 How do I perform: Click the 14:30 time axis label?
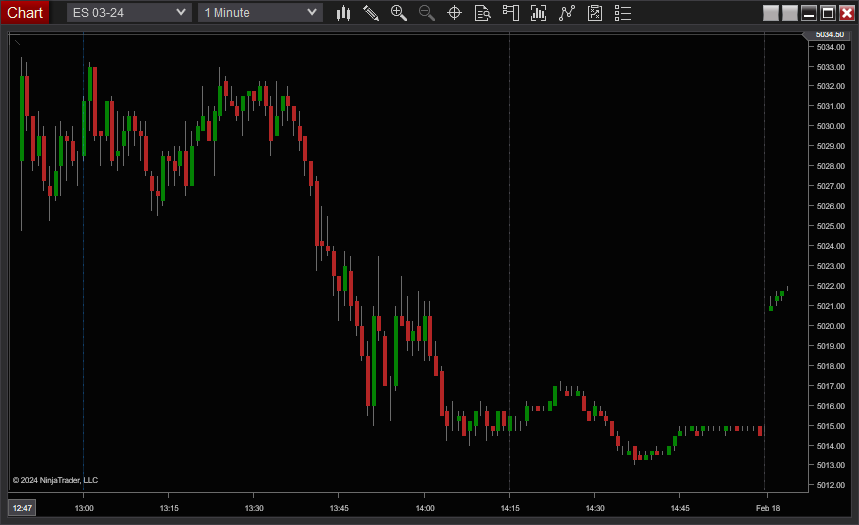[595, 508]
